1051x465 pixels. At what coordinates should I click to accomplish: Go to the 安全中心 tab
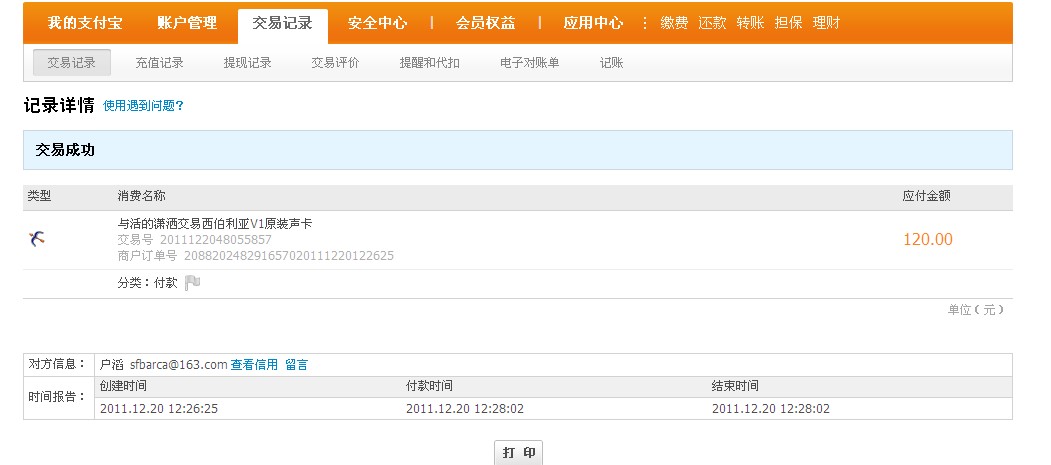click(377, 23)
